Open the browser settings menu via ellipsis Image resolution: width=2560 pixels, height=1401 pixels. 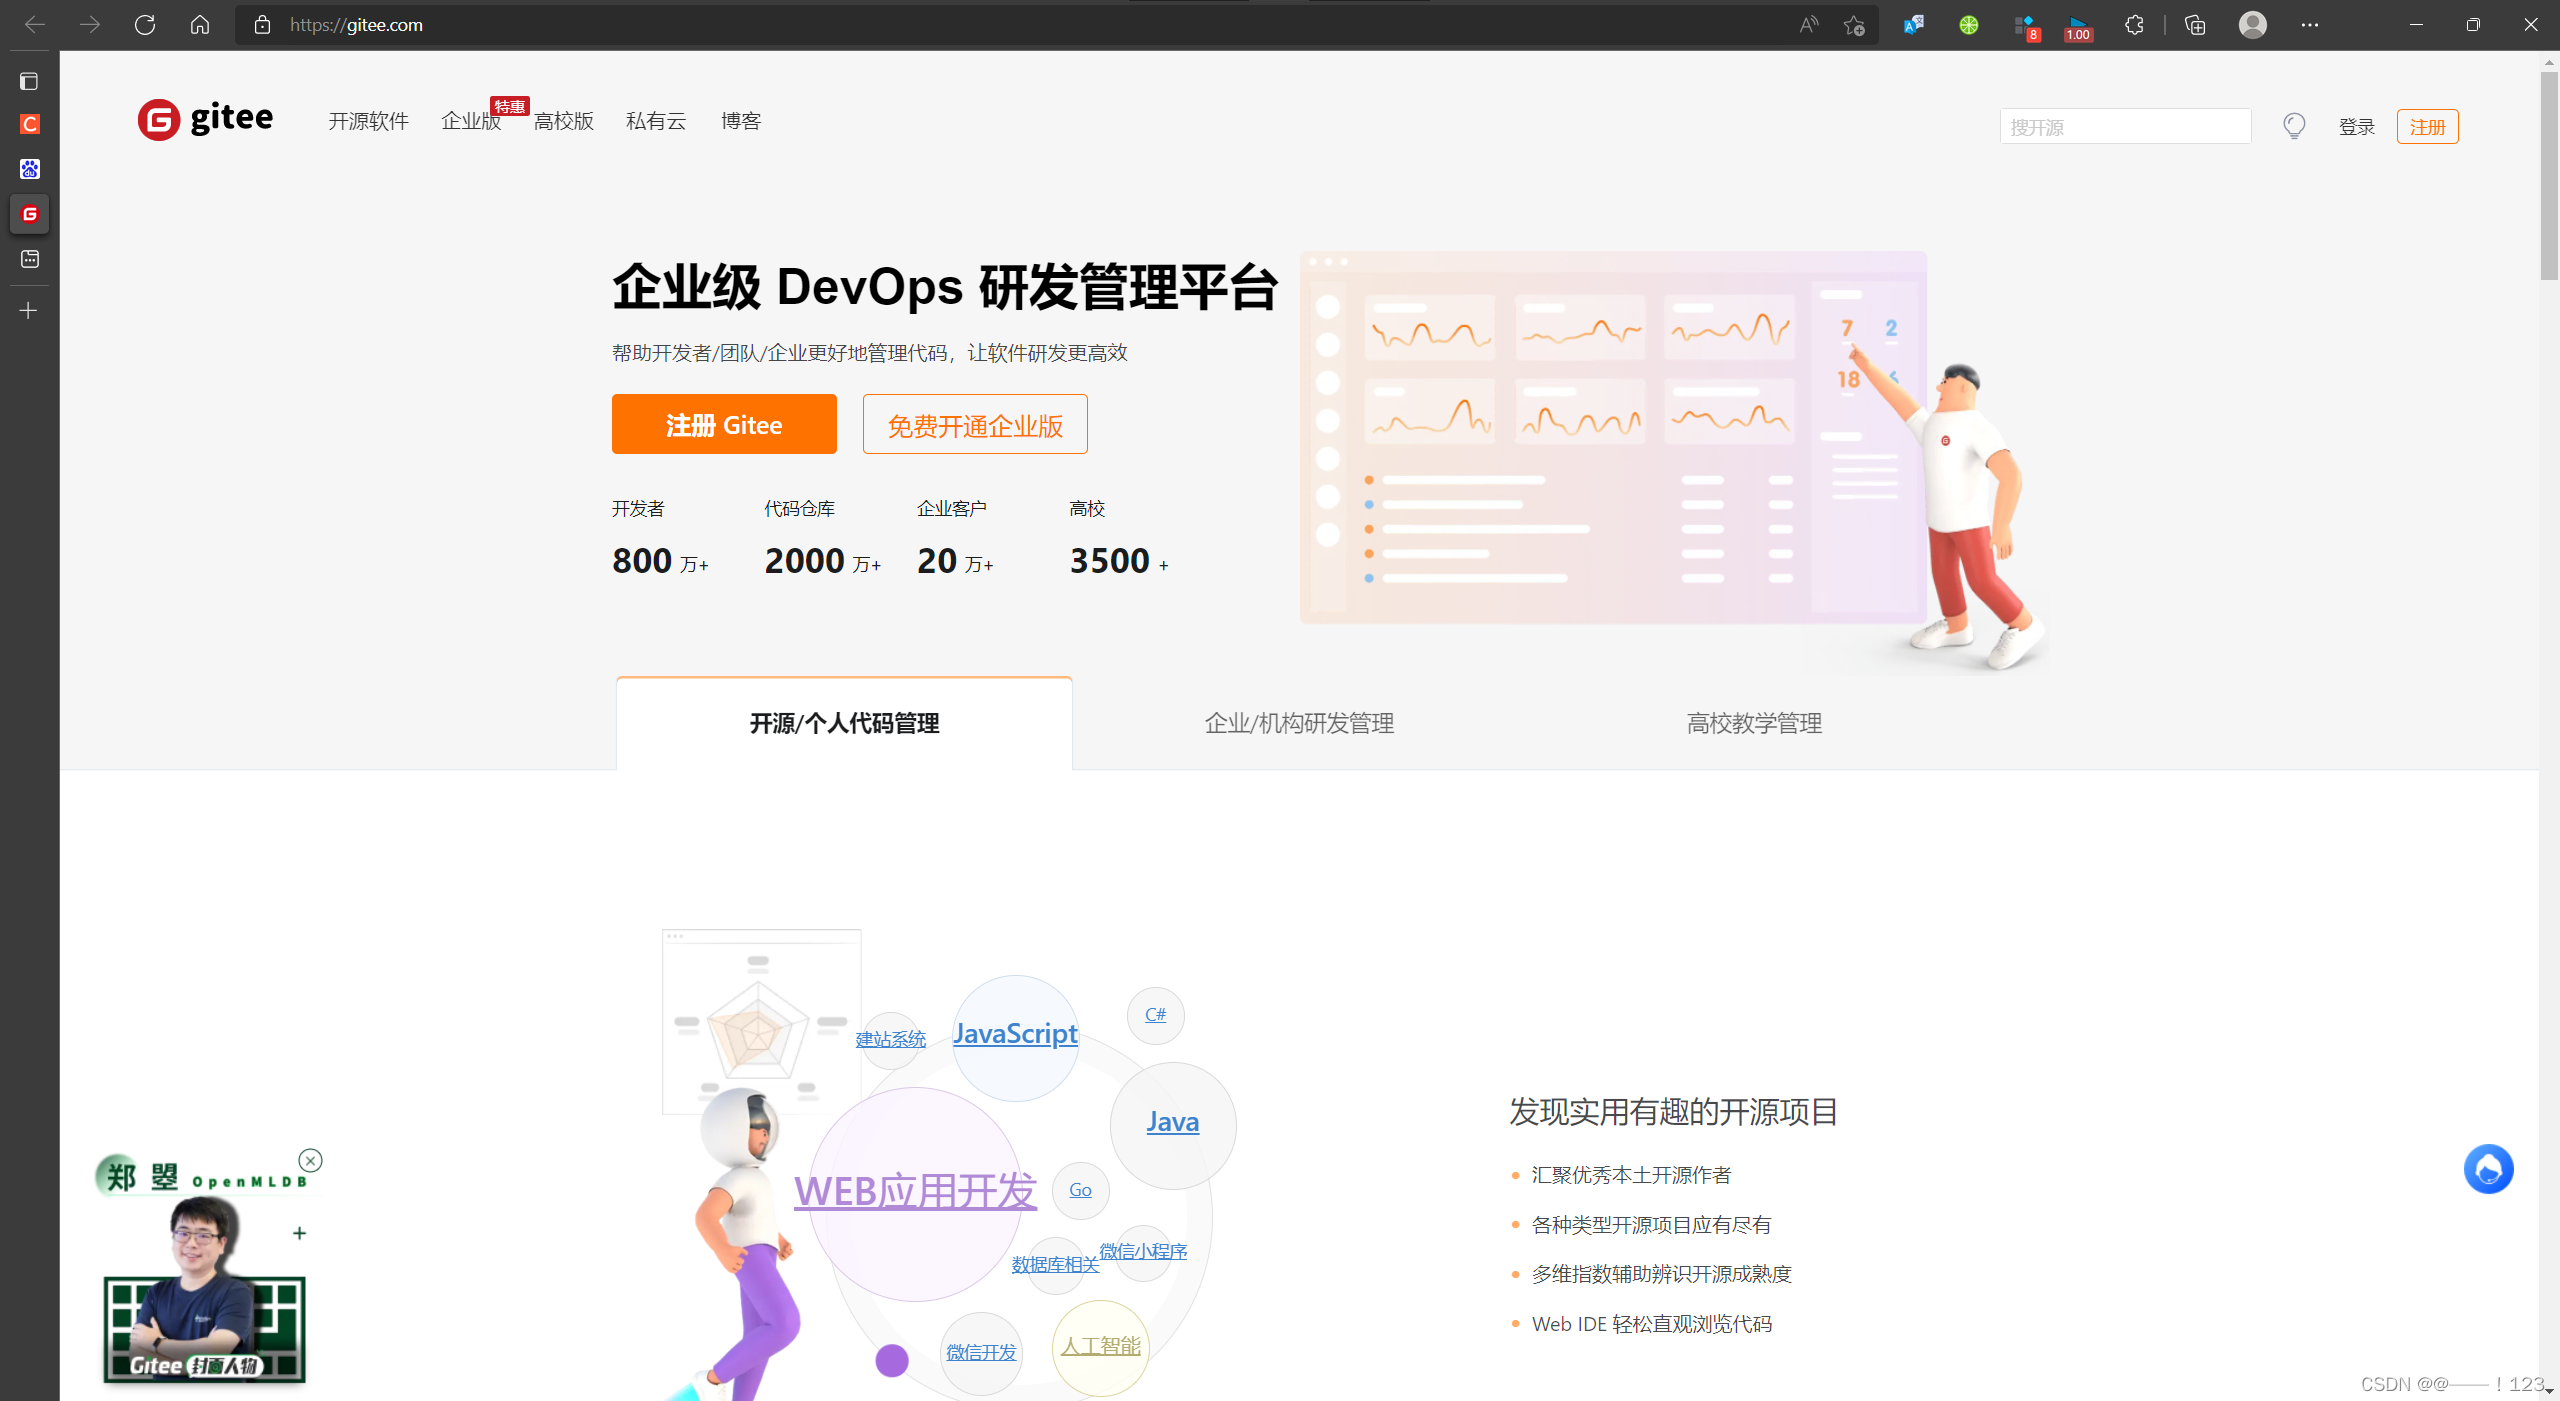[x=2309, y=24]
